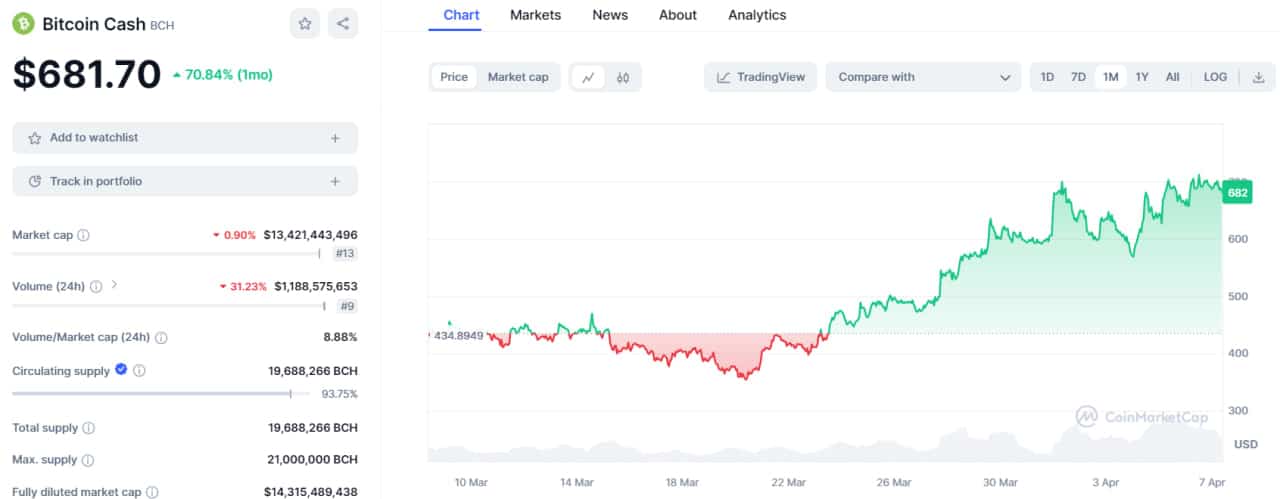Viewport: 1280px width, 499px height.
Task: Click the 8.88% volume ratio value
Action: pyautogui.click(x=340, y=337)
